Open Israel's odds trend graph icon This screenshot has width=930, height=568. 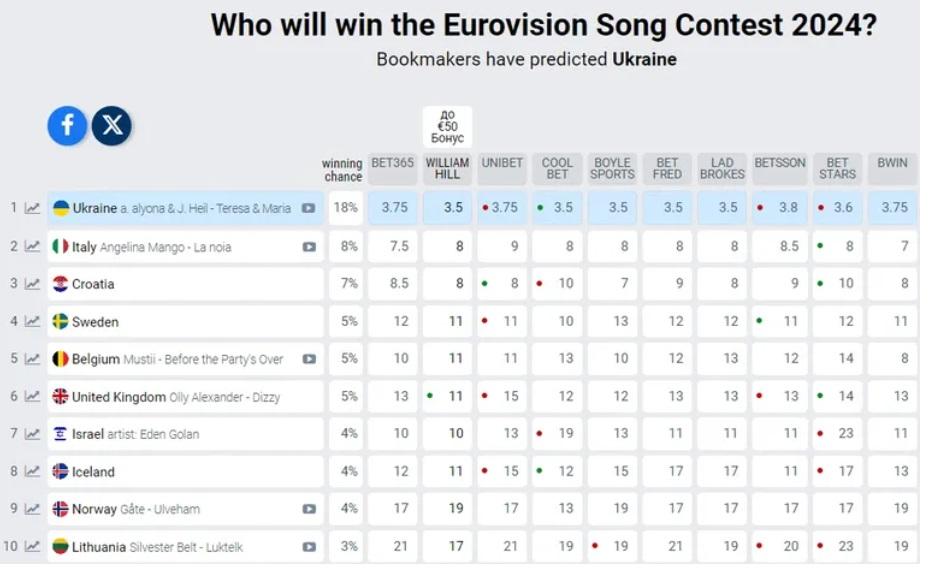[x=32, y=434]
